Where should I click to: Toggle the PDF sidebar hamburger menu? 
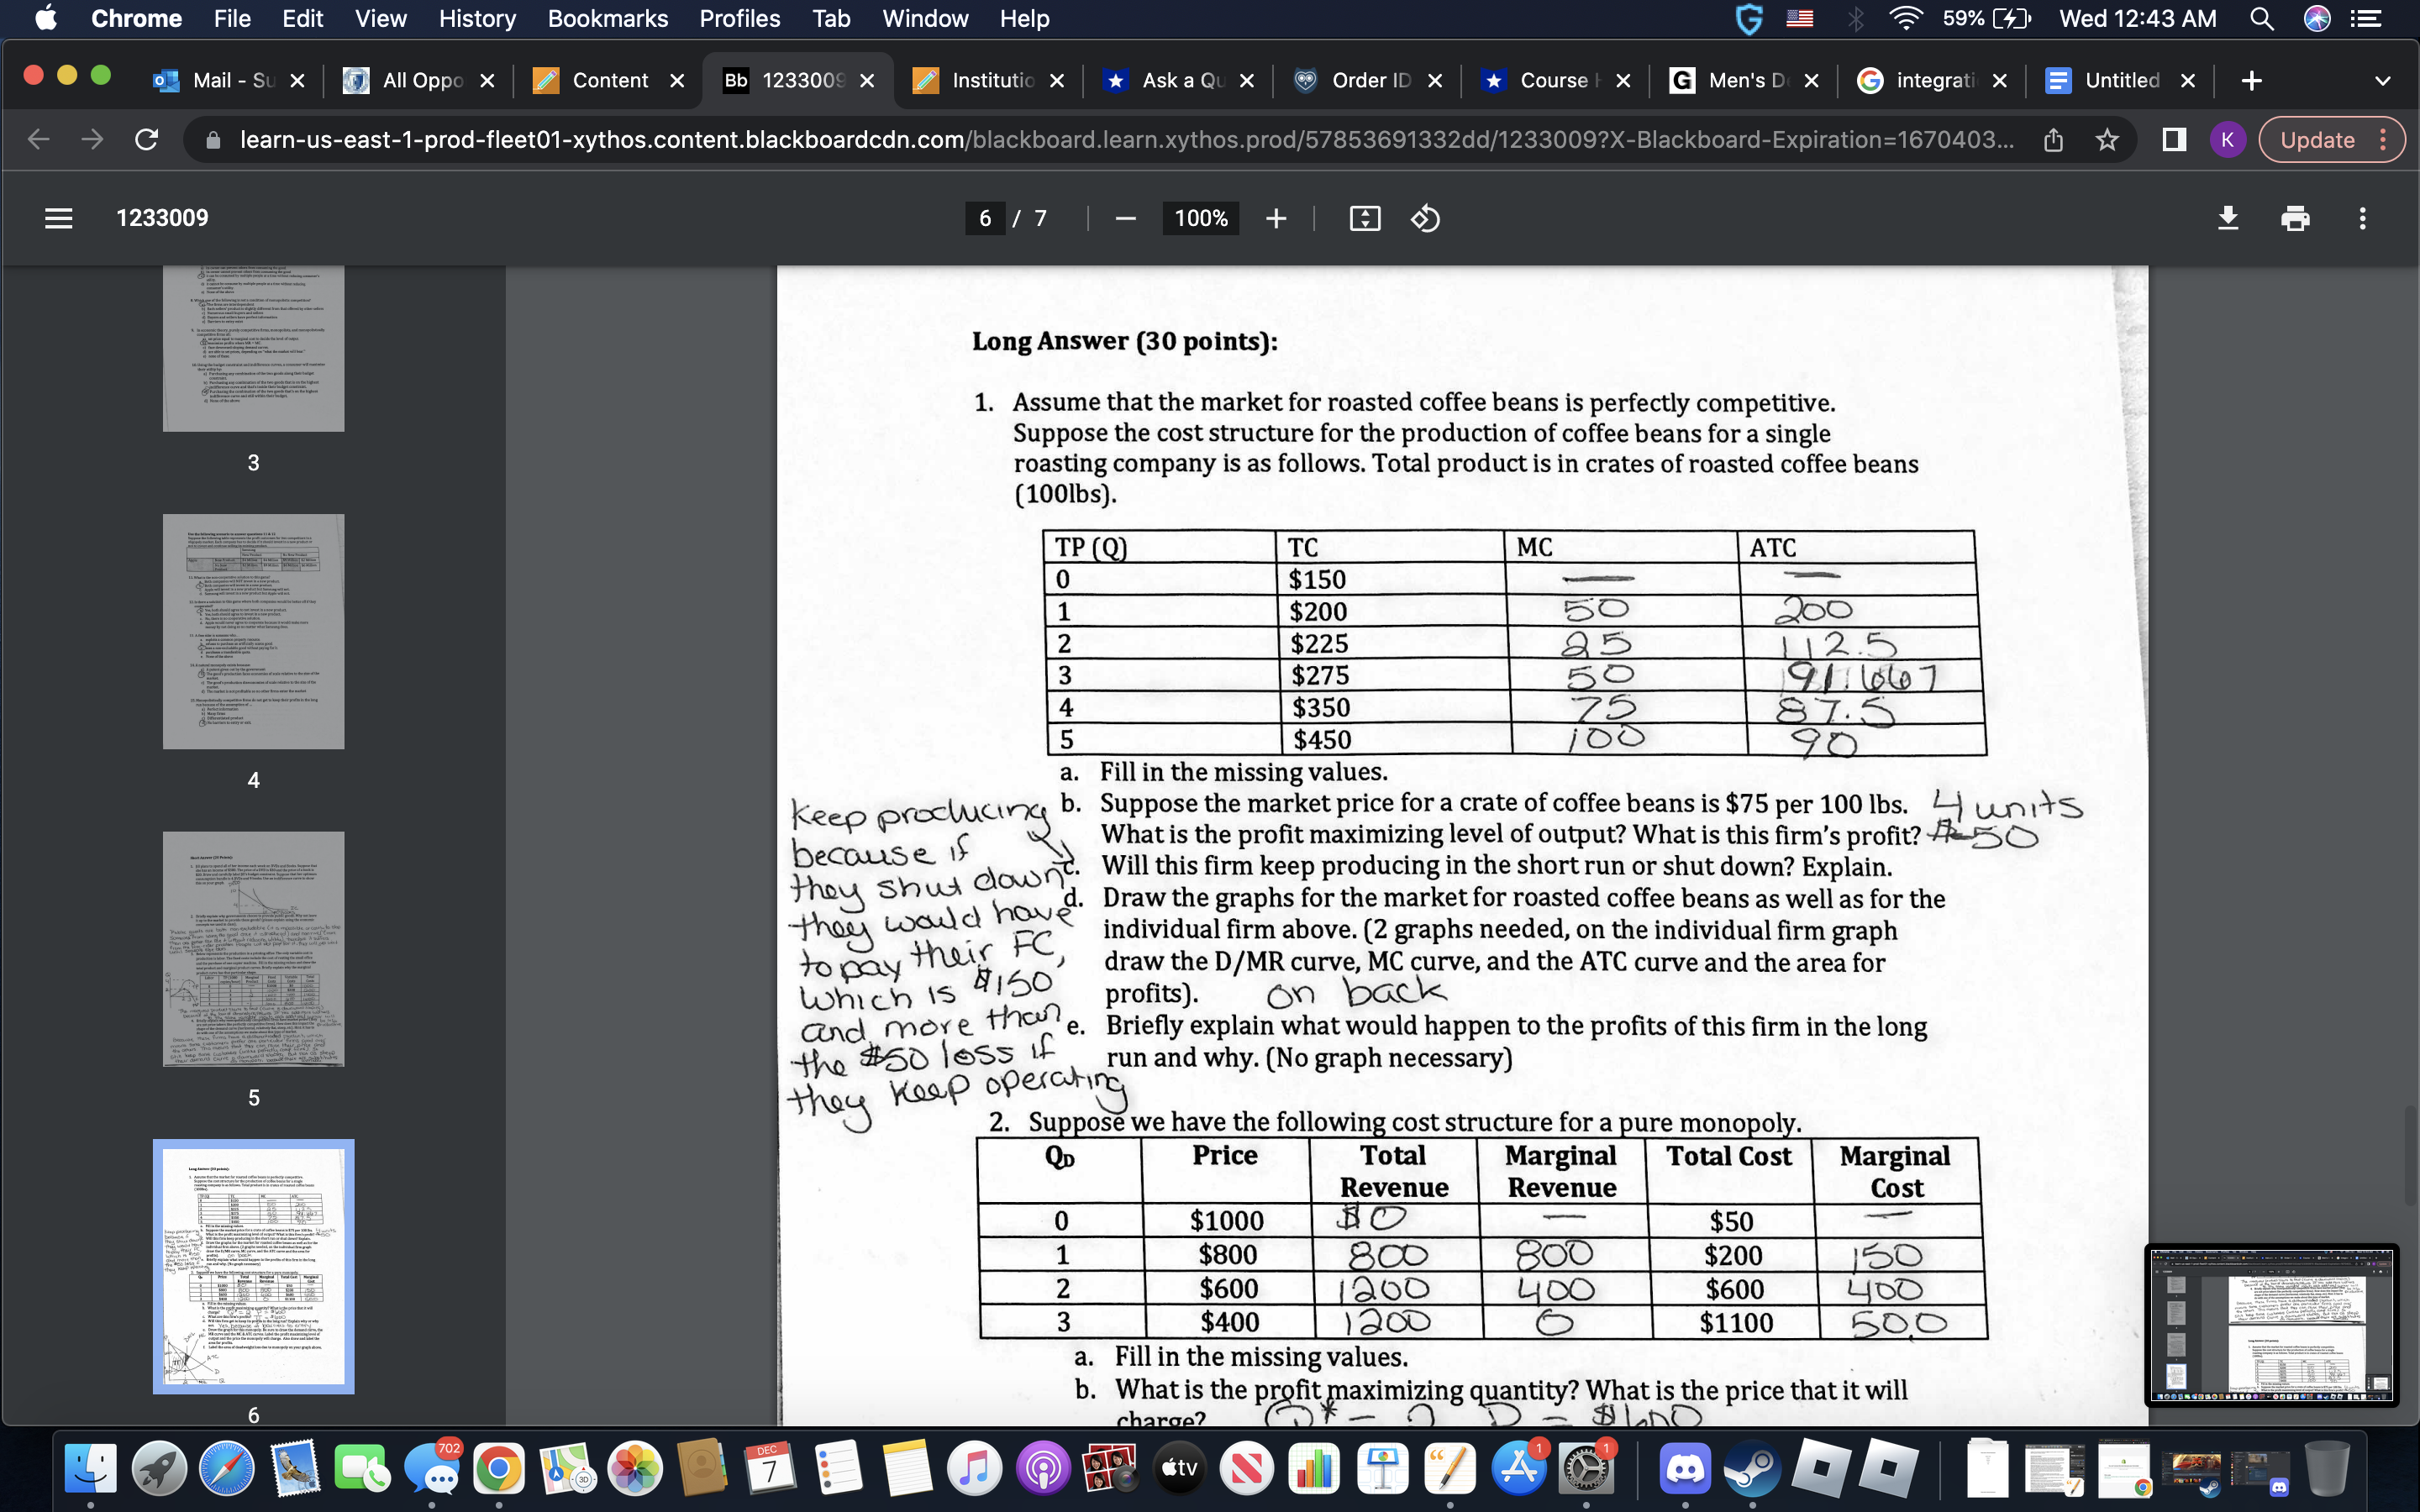[x=59, y=218]
